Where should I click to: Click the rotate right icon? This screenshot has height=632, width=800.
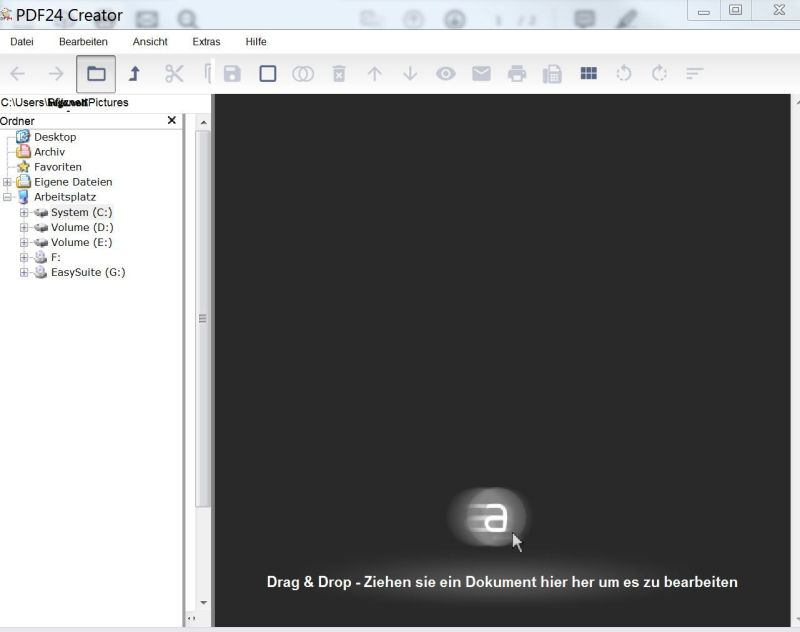(659, 74)
